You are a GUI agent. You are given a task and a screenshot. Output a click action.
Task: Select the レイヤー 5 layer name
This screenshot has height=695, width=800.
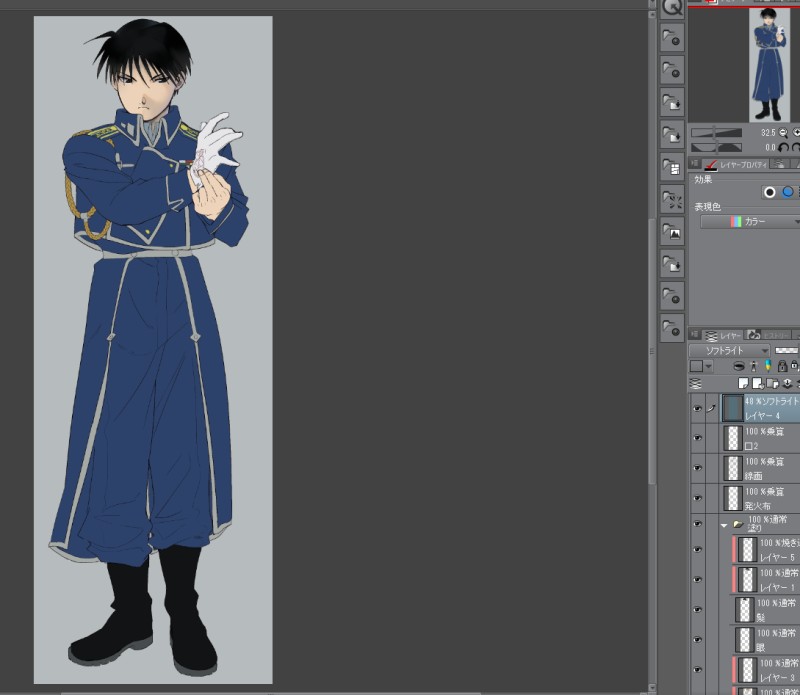point(777,557)
